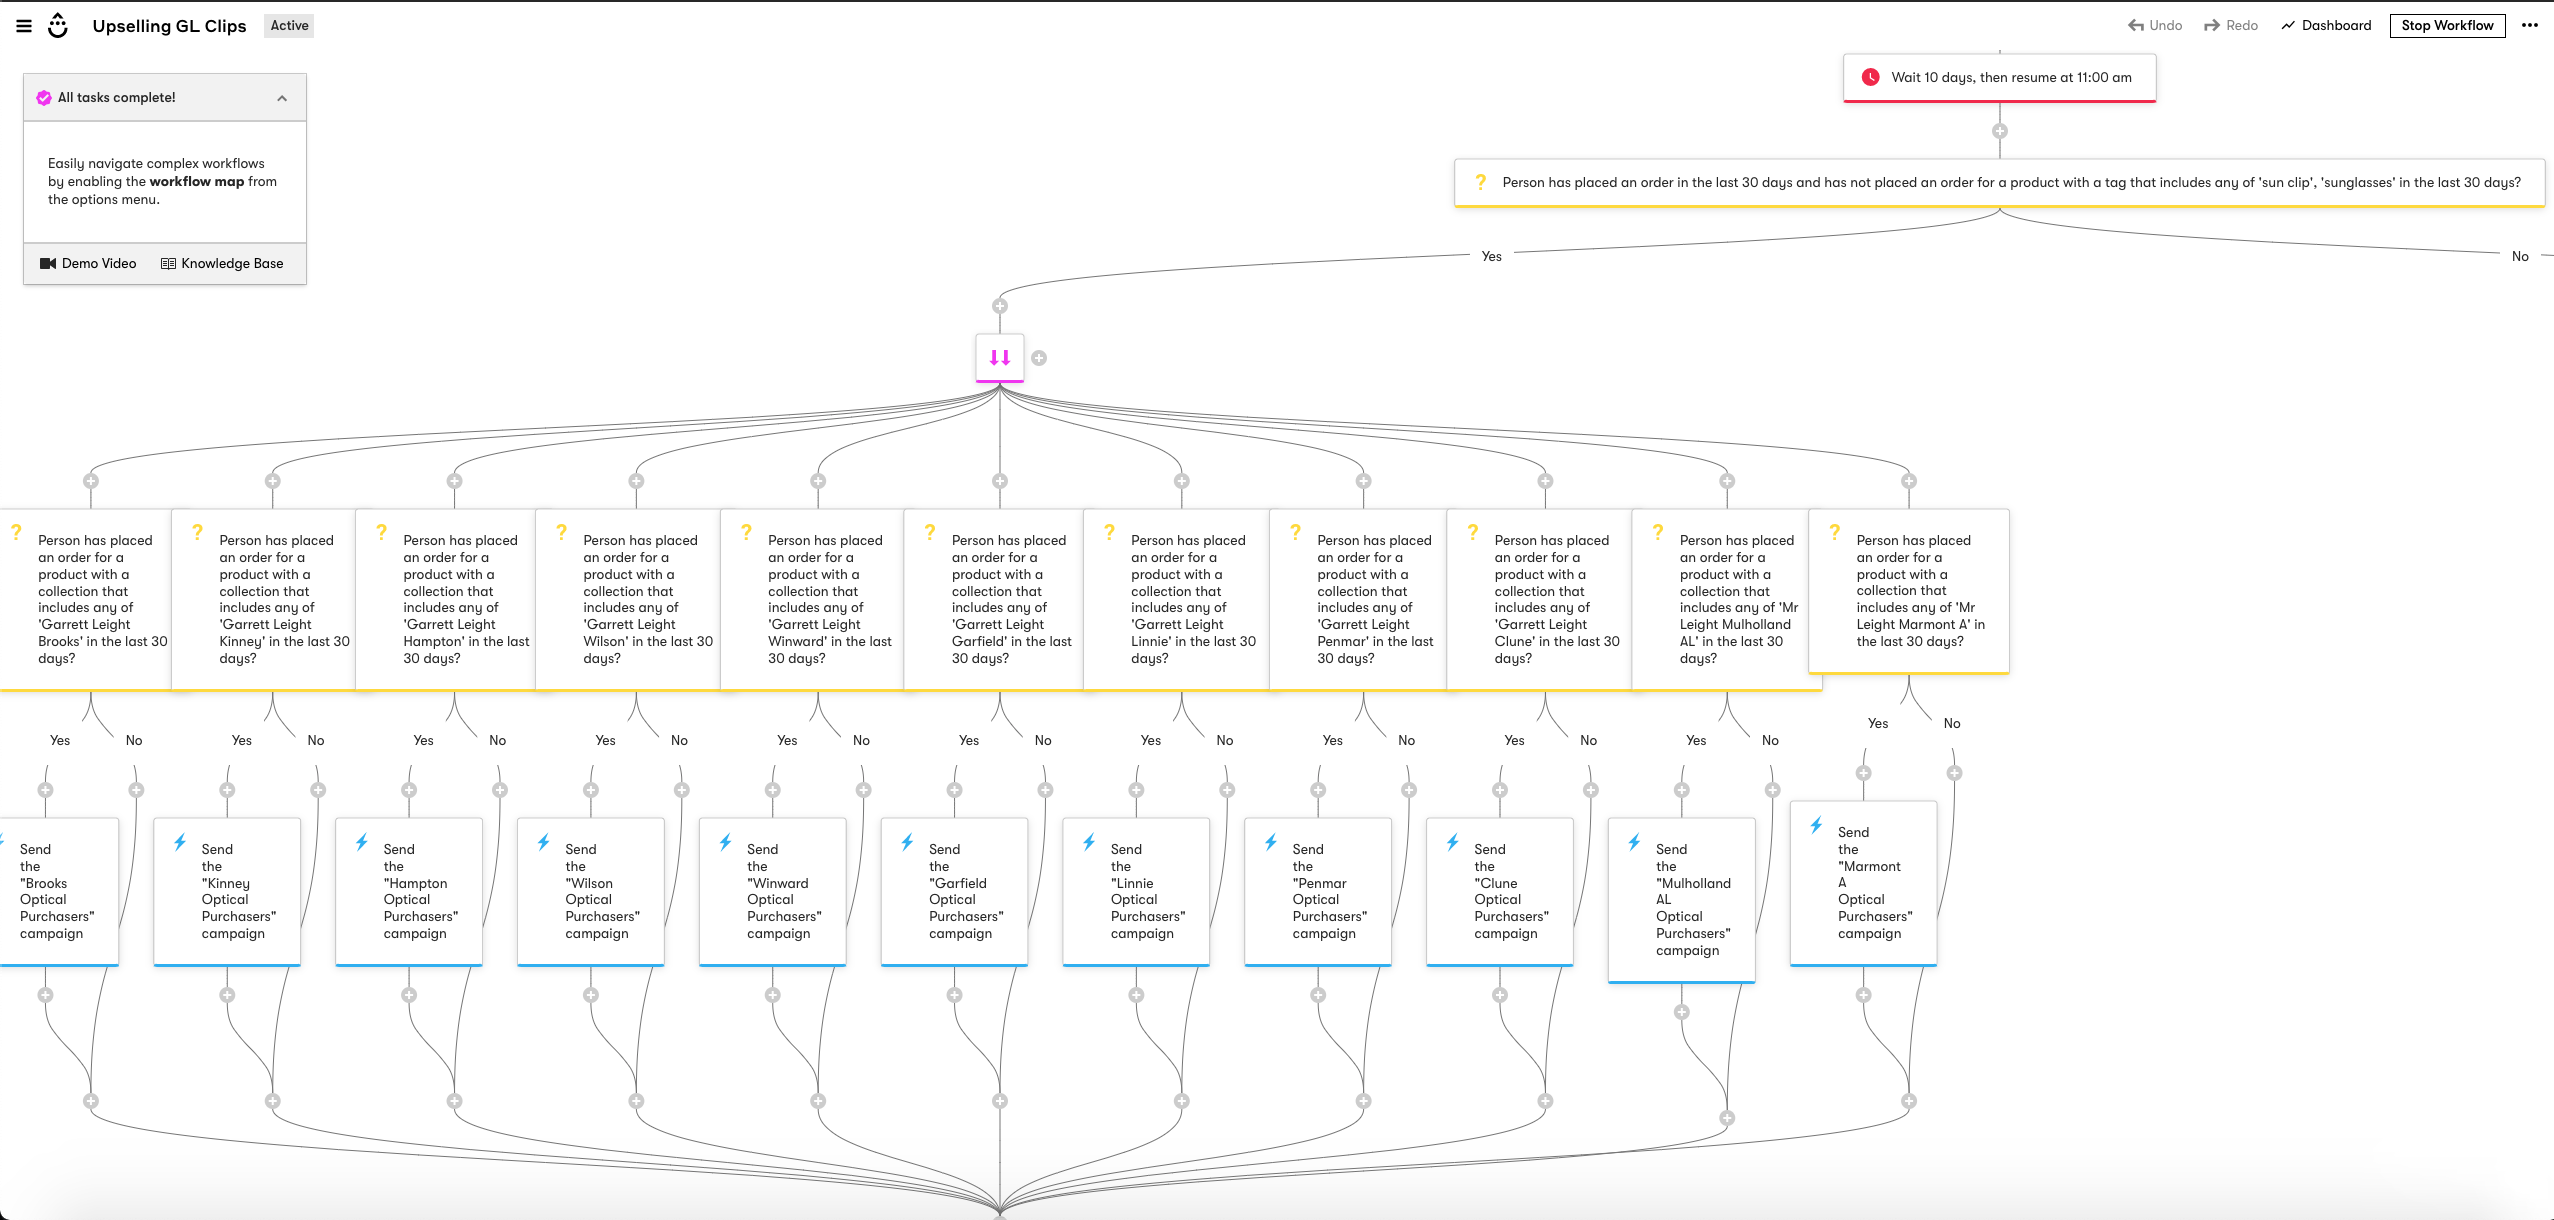Collapse the All tasks complete panel

(282, 98)
